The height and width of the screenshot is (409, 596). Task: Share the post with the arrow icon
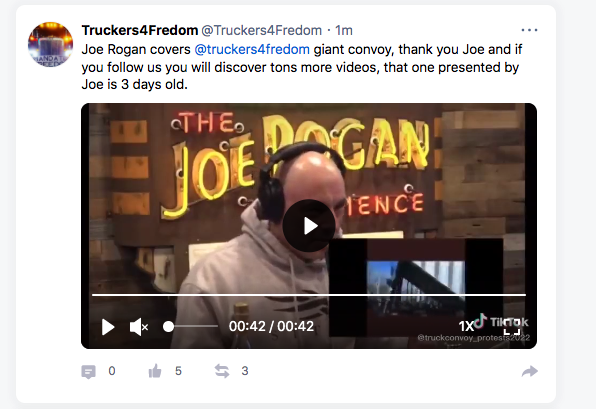pyautogui.click(x=529, y=371)
